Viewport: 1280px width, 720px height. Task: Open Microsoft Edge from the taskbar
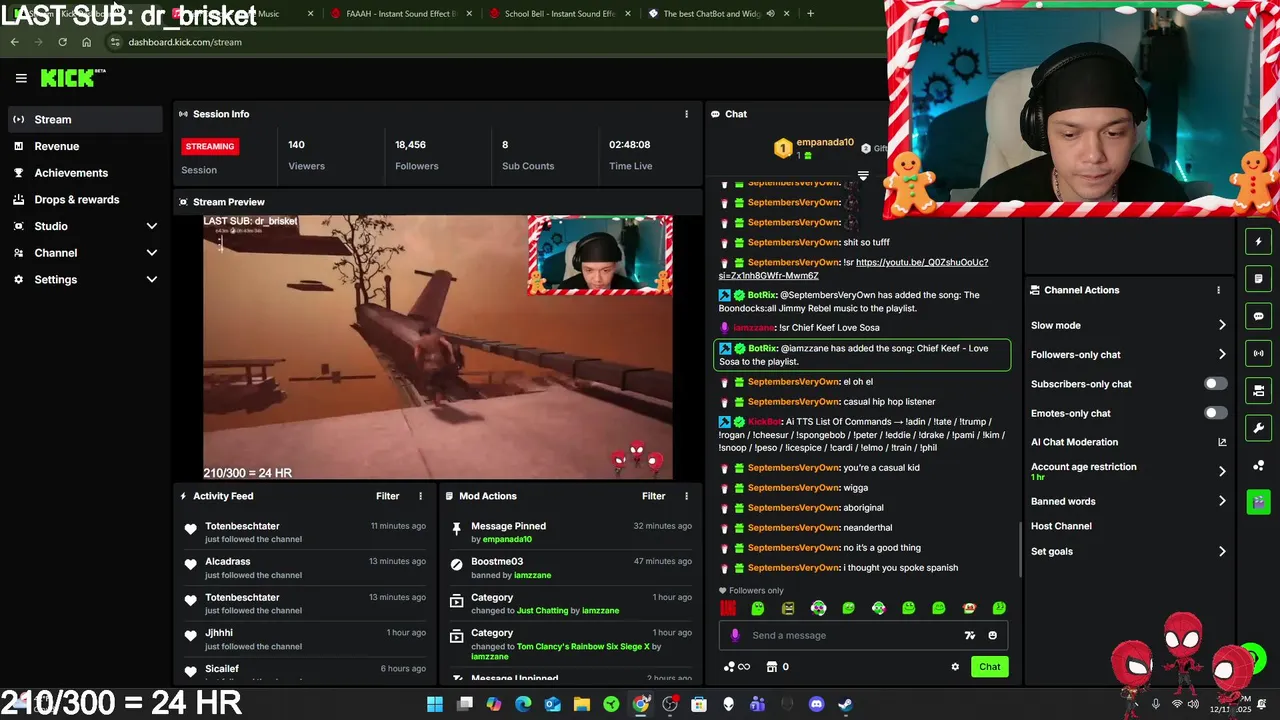[x=523, y=704]
